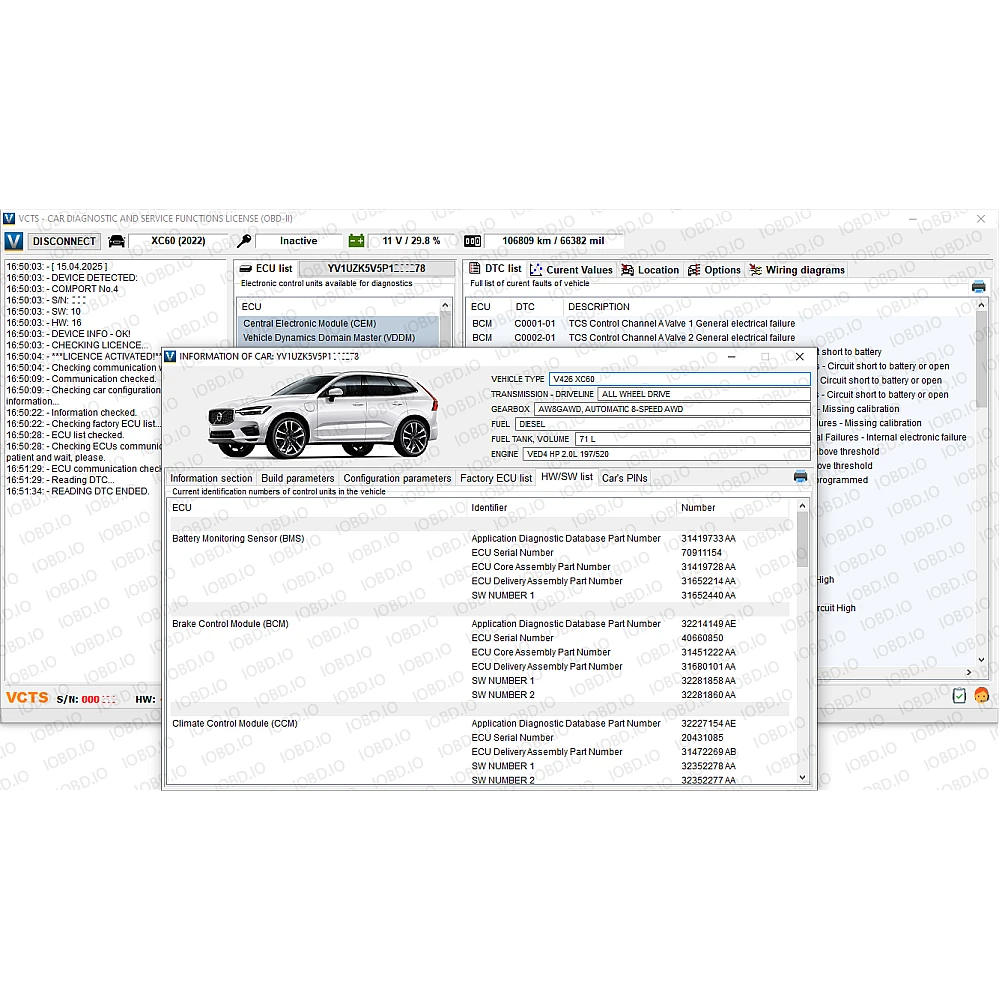Click the FUEL TANK, VOLUME field

click(x=693, y=439)
